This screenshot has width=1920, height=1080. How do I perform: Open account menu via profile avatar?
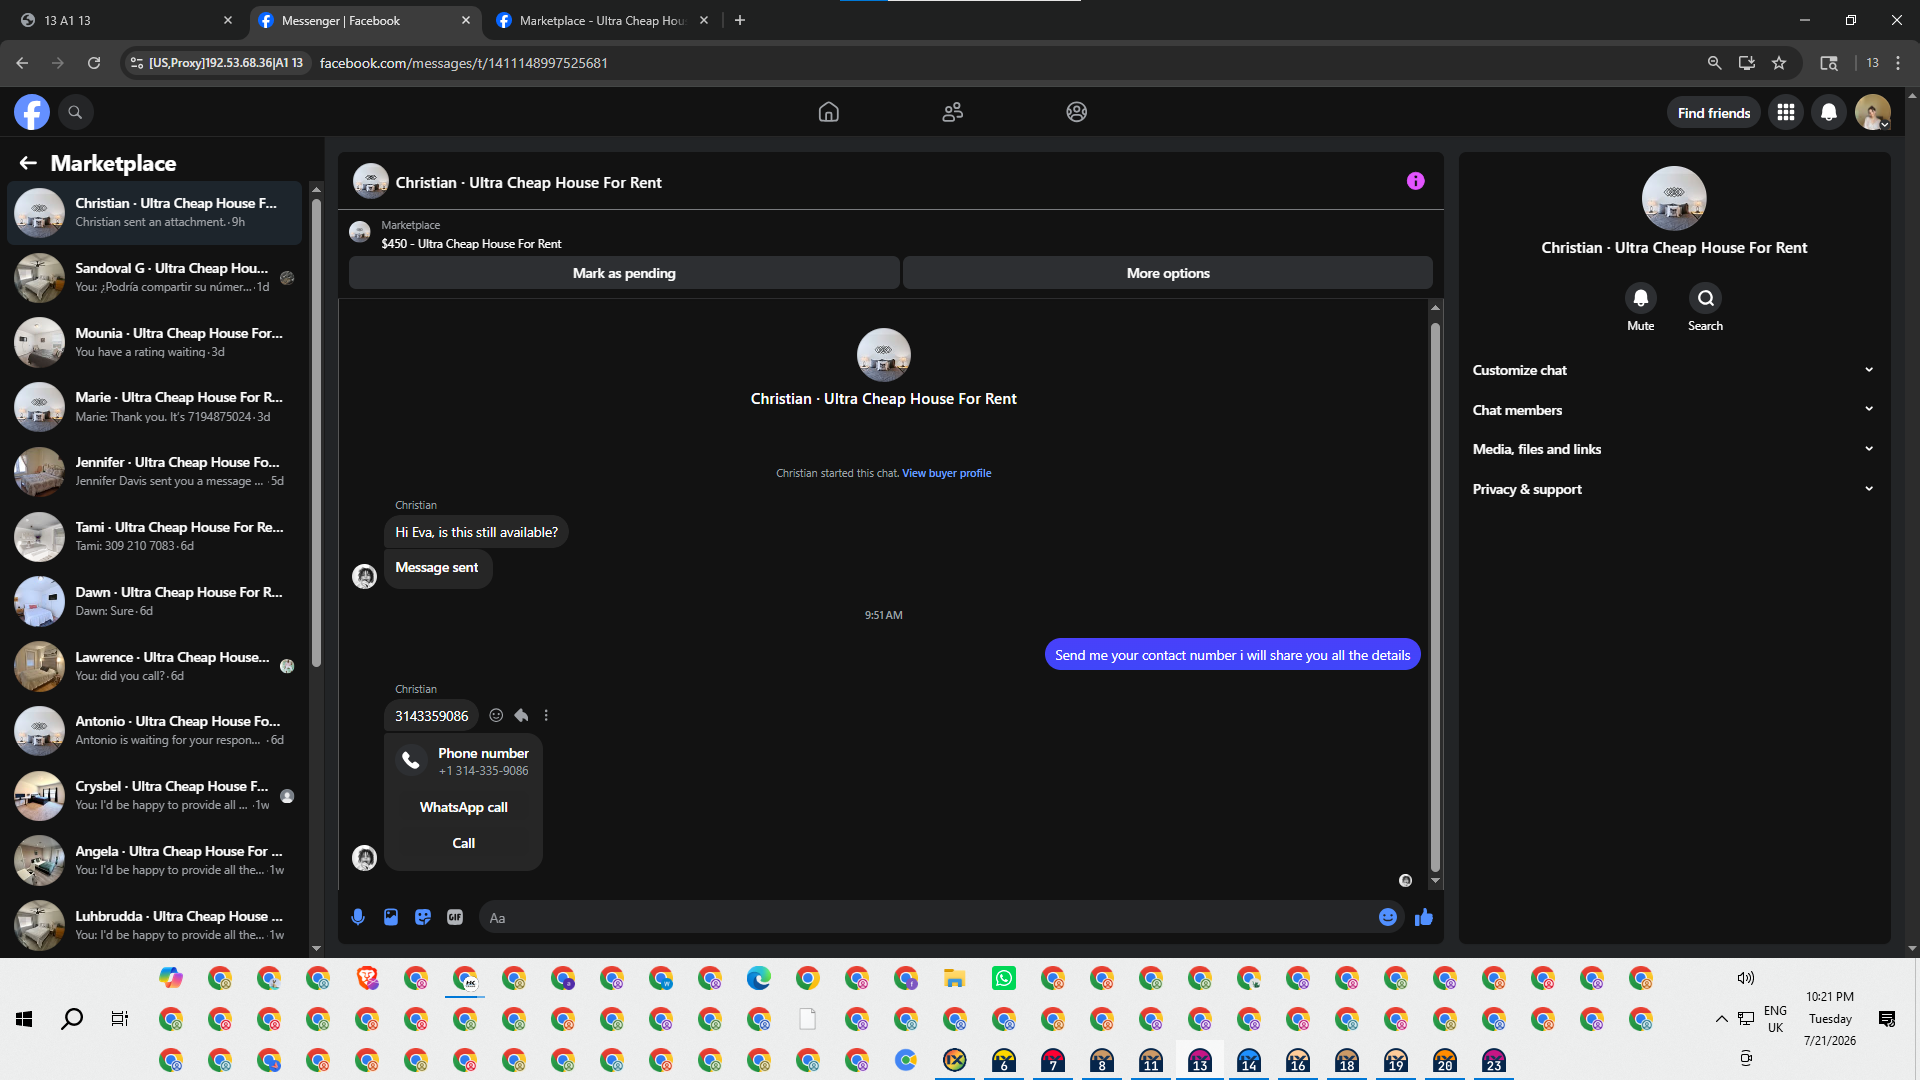click(1873, 112)
